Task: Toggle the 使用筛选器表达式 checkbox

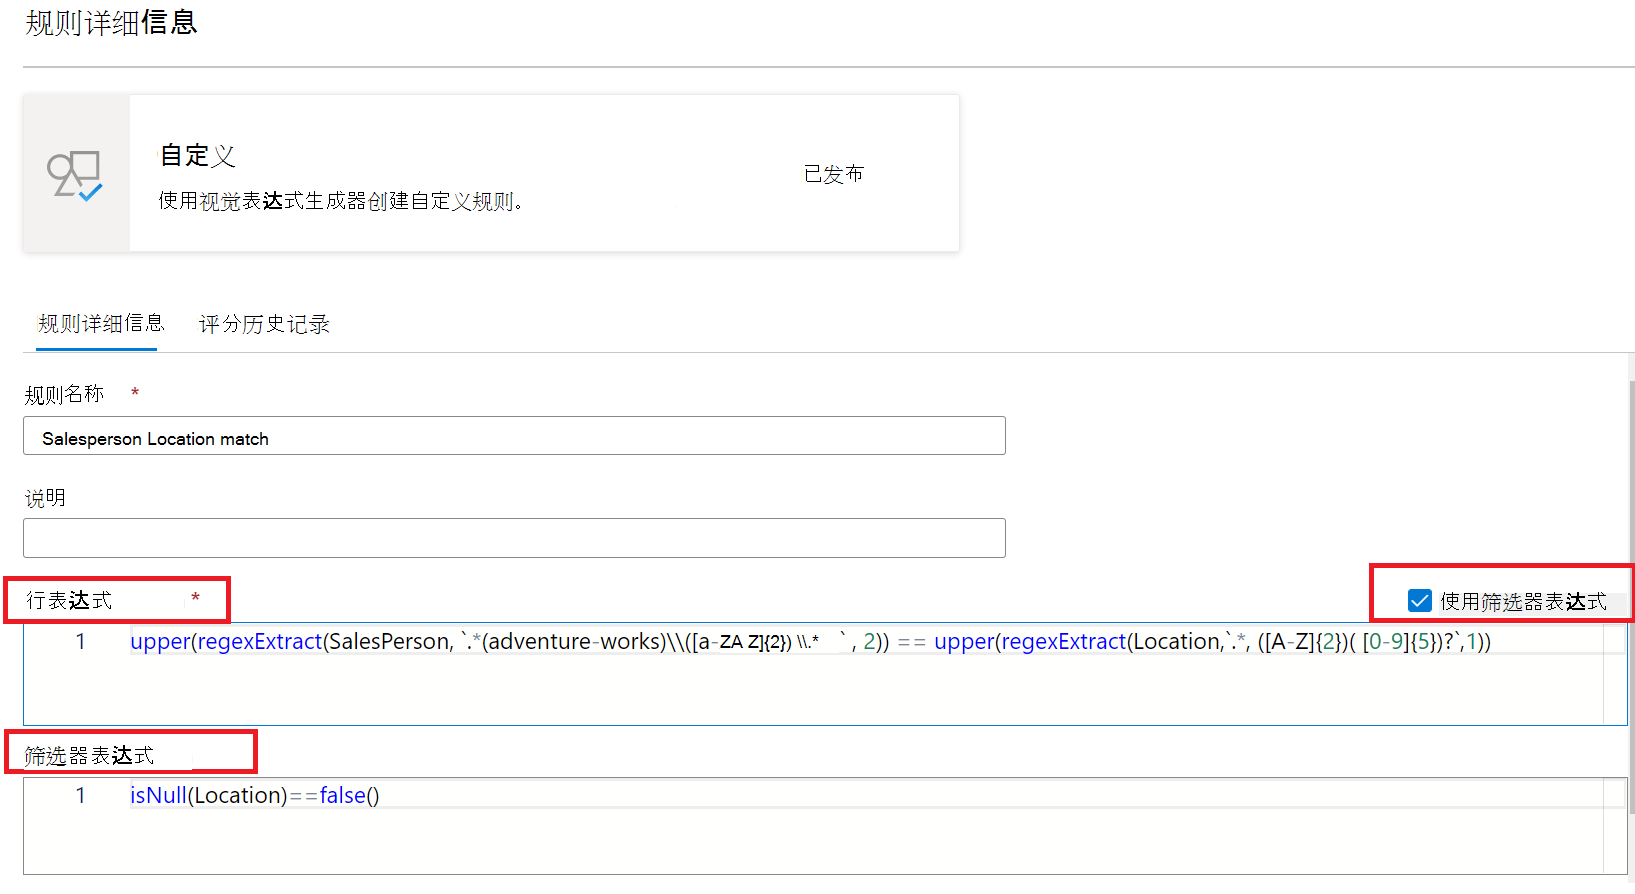Action: tap(1419, 601)
